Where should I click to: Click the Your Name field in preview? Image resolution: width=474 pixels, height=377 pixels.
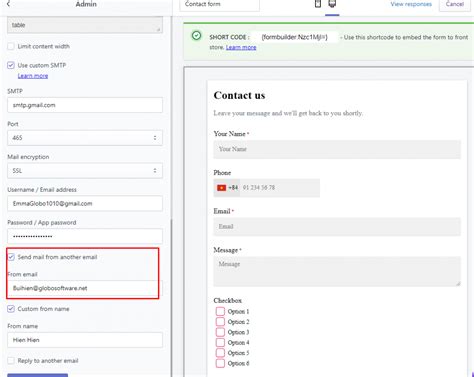337,149
